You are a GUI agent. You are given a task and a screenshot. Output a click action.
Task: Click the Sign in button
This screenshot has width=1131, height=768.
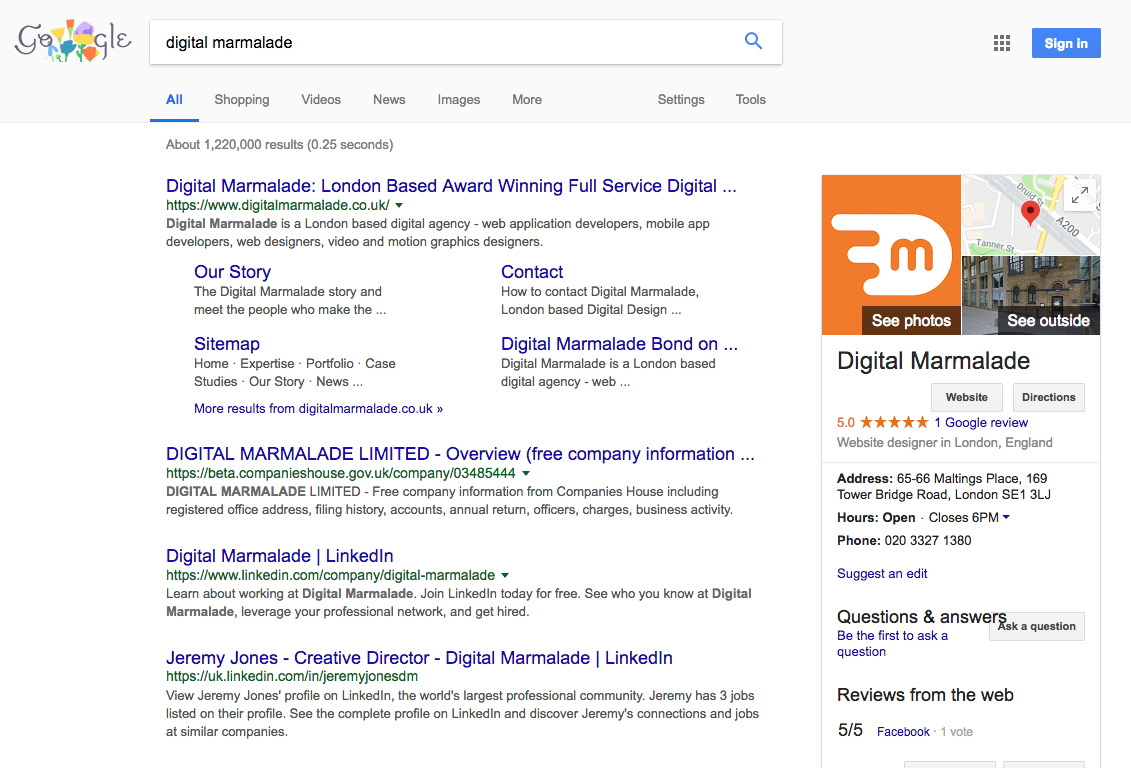(x=1065, y=43)
